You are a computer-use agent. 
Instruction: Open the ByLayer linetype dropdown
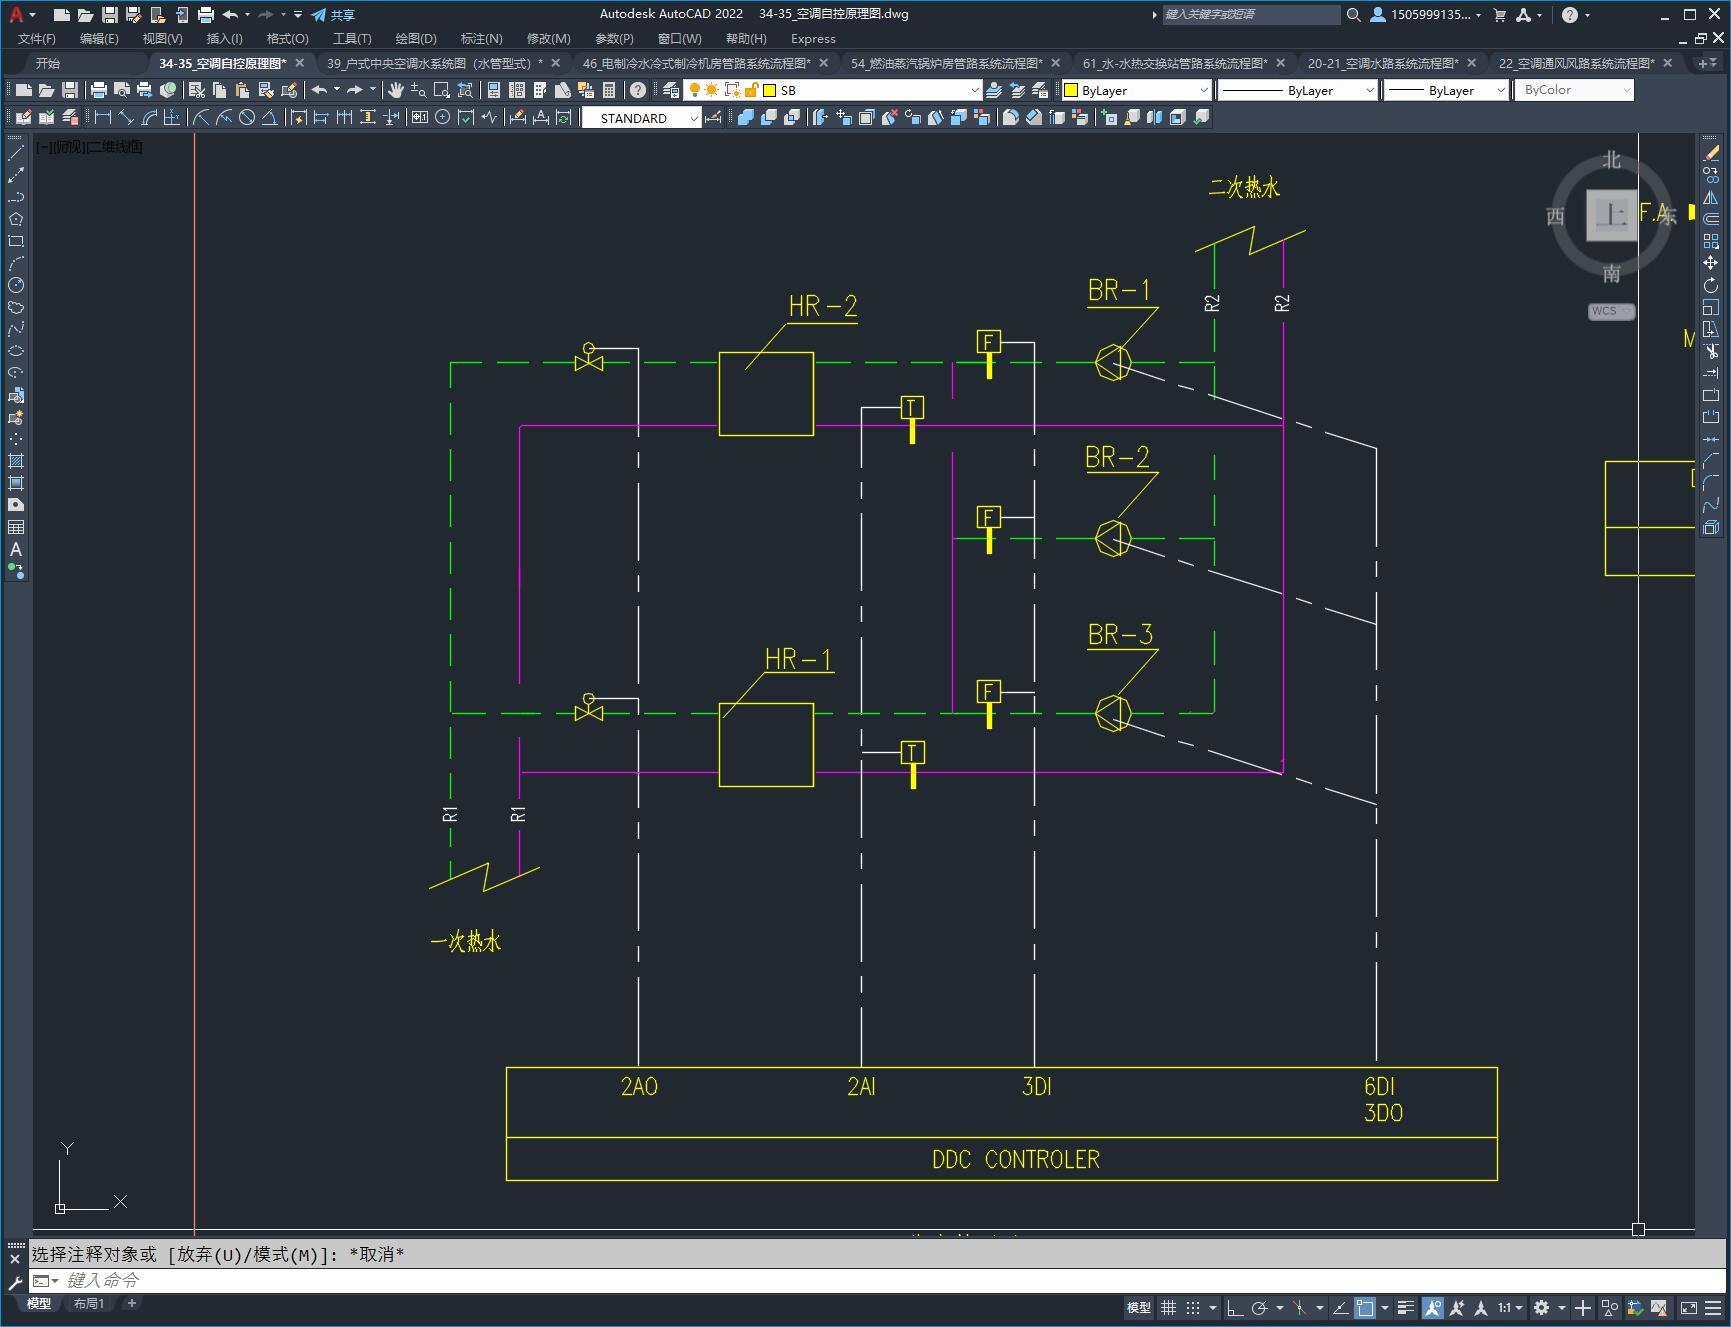pos(1370,90)
